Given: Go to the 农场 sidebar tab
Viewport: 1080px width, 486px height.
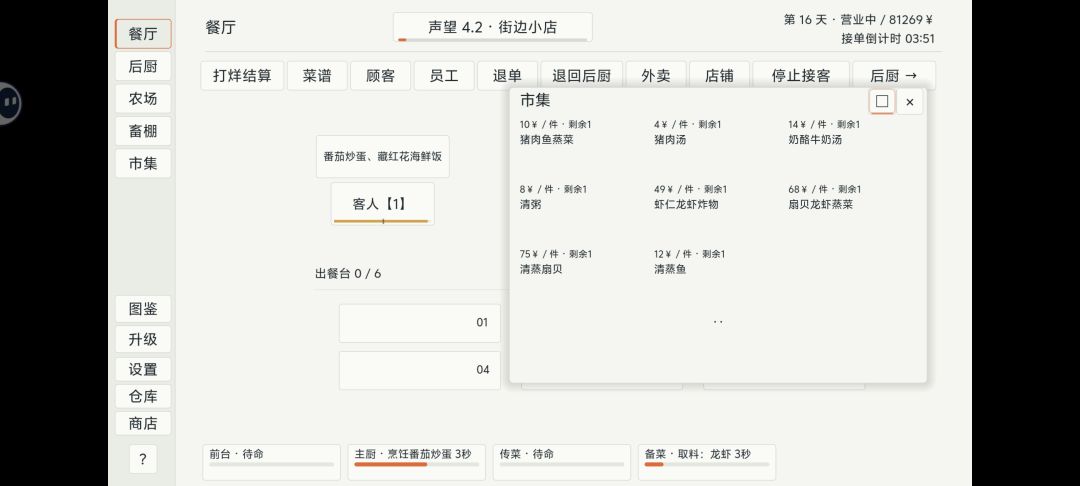Looking at the screenshot, I should click(x=143, y=98).
